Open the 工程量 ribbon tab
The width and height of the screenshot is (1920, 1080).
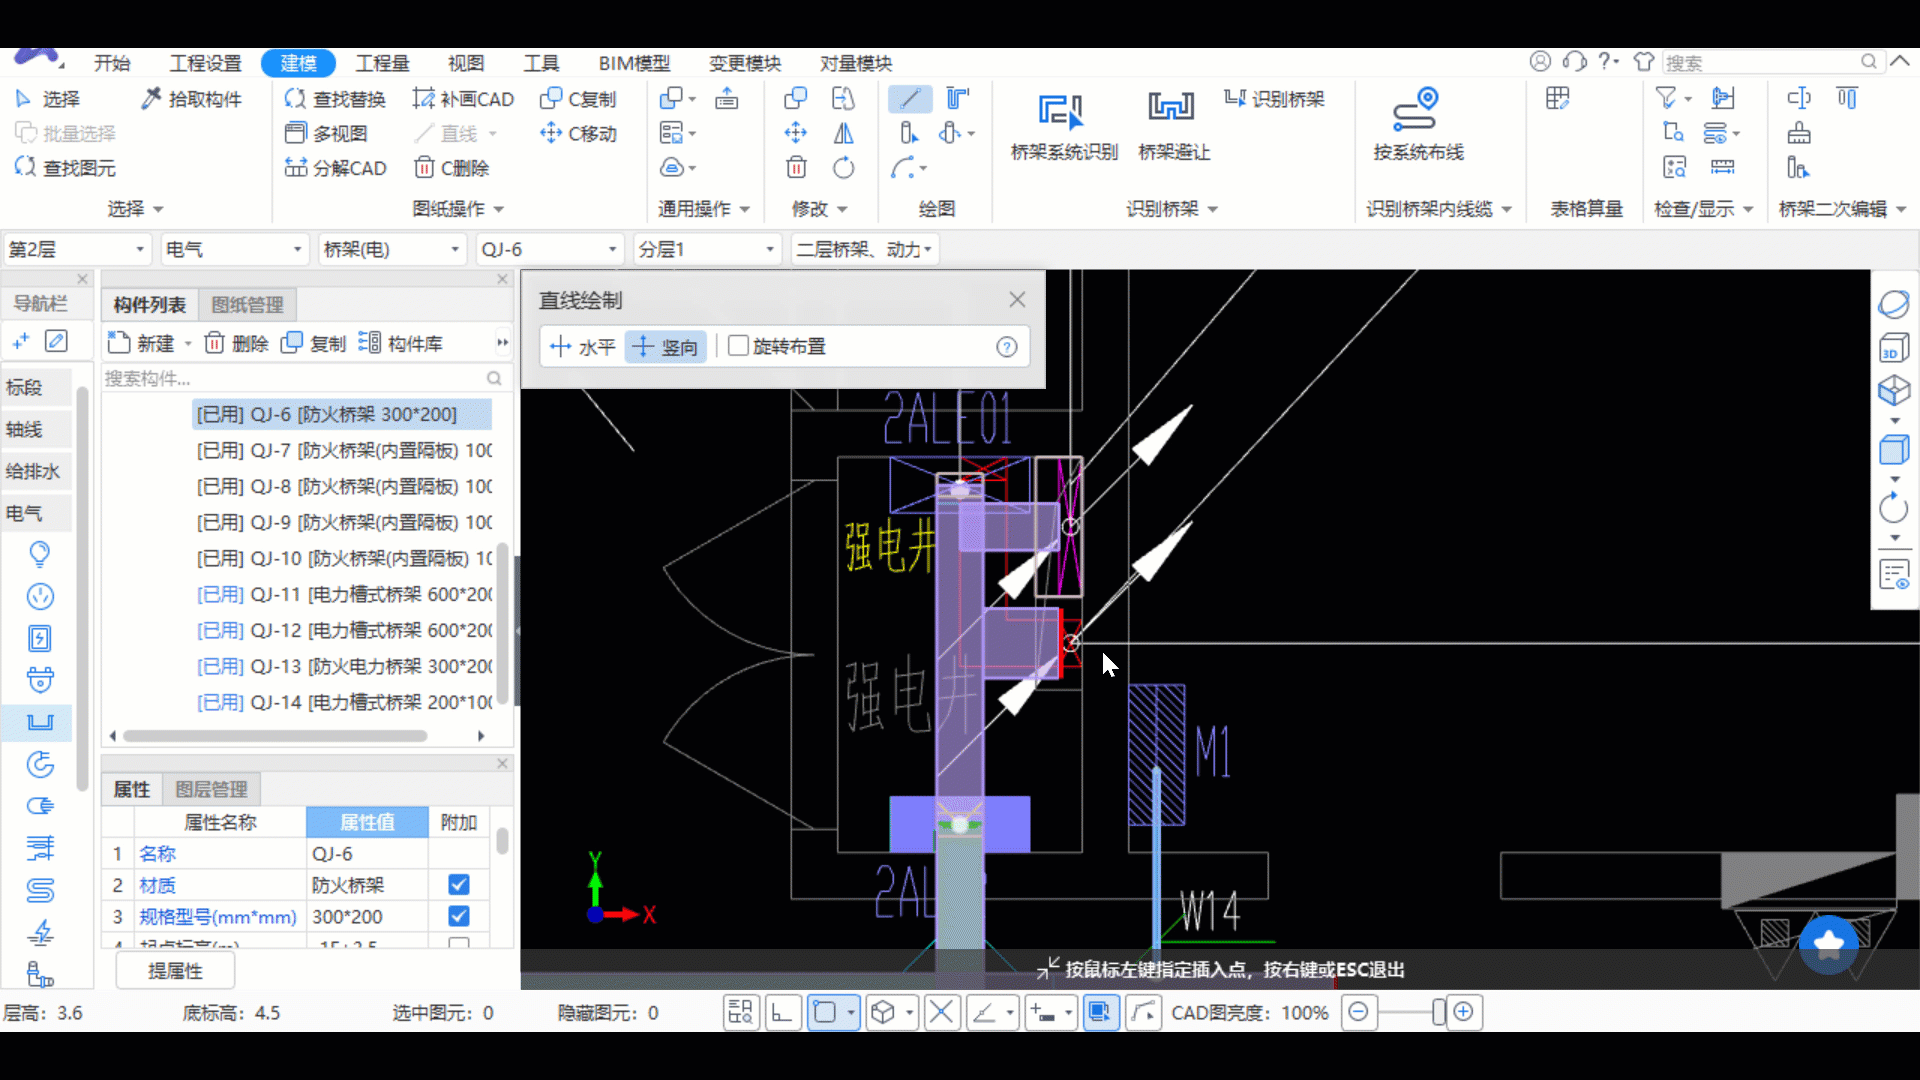click(382, 63)
